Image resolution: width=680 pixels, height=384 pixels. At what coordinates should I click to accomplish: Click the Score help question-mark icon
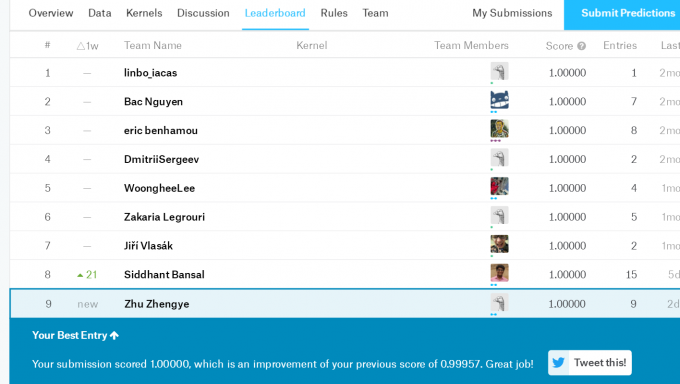pos(582,46)
